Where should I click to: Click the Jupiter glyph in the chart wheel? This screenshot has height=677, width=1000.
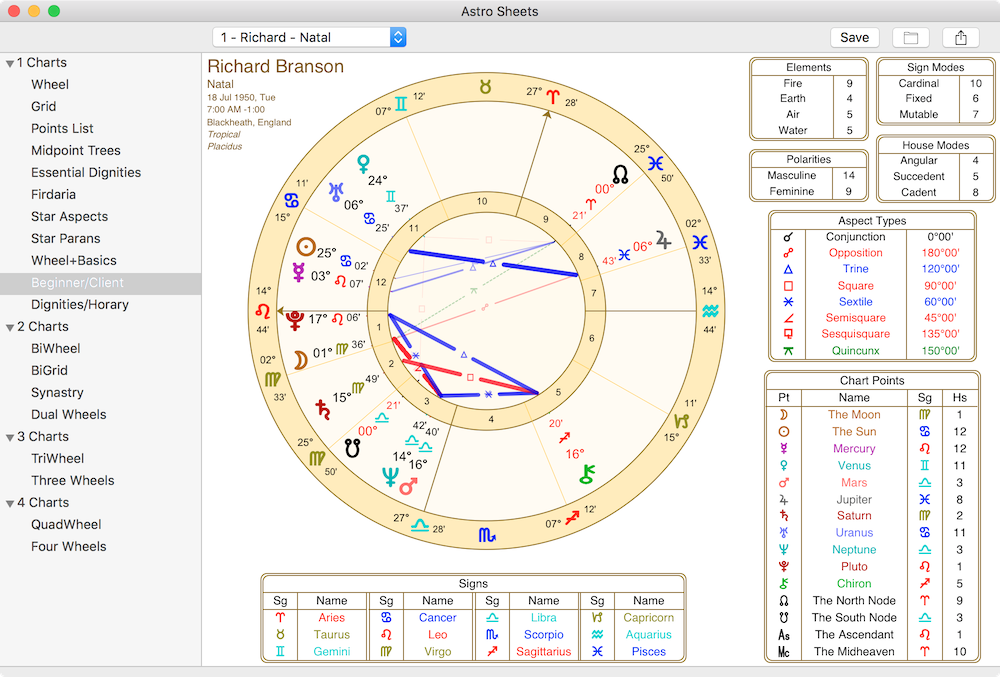[x=663, y=240]
